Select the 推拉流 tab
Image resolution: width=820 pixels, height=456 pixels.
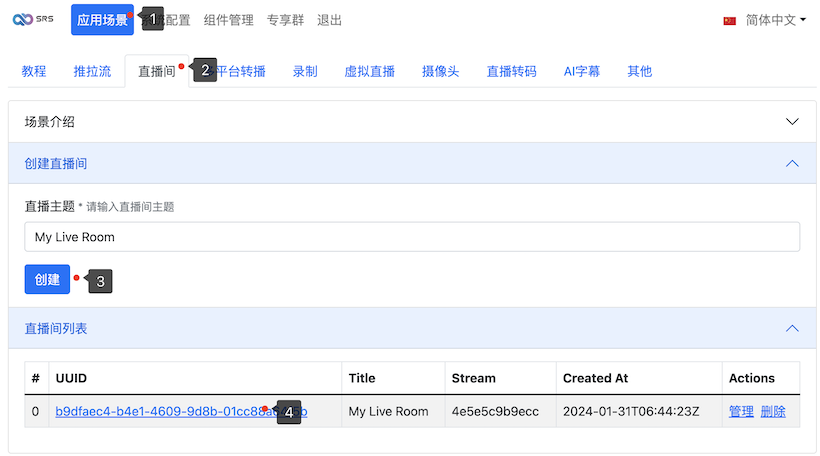(x=92, y=71)
